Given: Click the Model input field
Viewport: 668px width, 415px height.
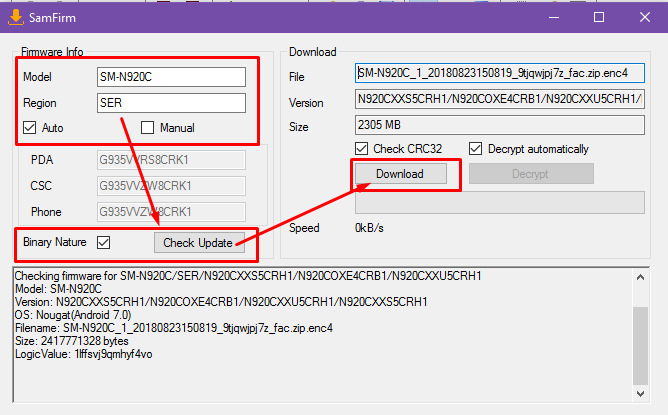Looking at the screenshot, I should 171,77.
